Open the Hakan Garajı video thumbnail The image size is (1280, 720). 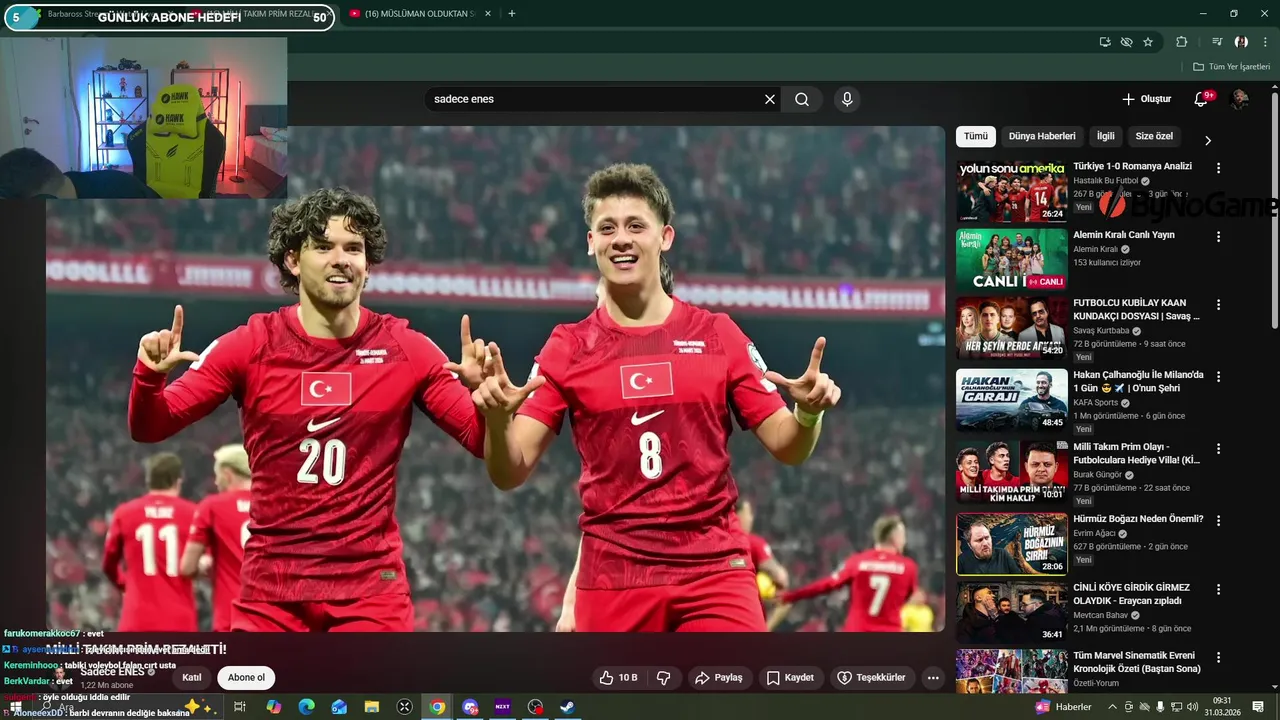pyautogui.click(x=1011, y=400)
